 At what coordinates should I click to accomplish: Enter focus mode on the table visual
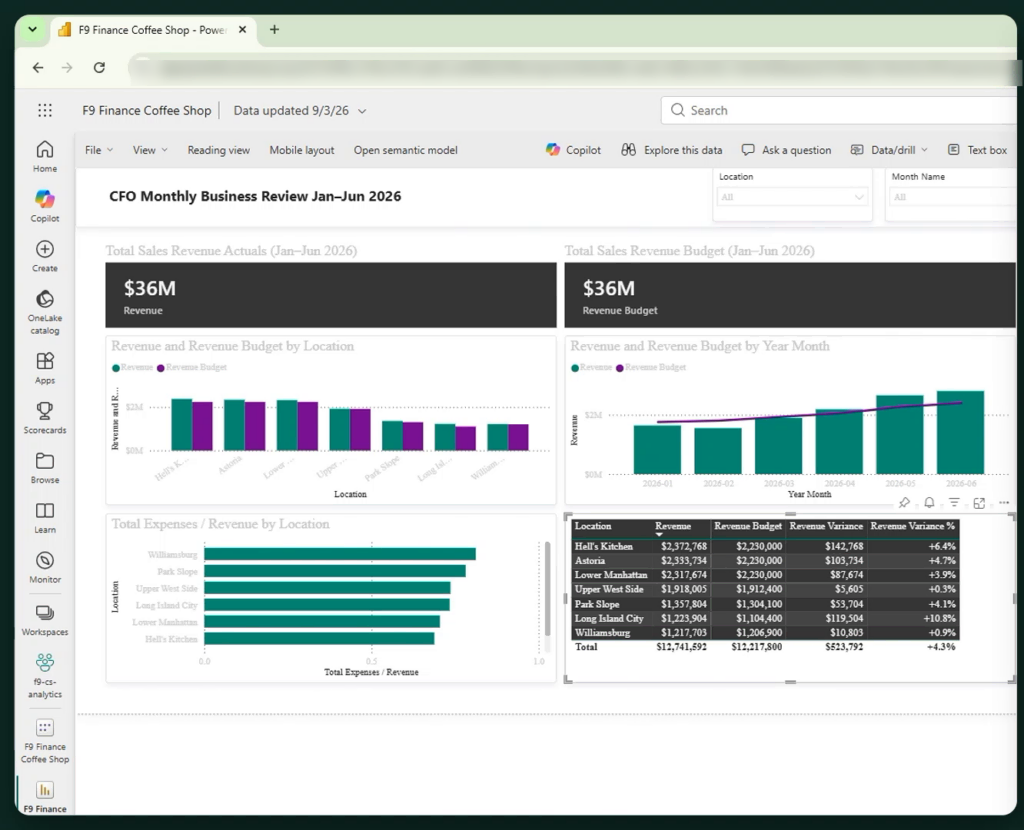point(979,502)
